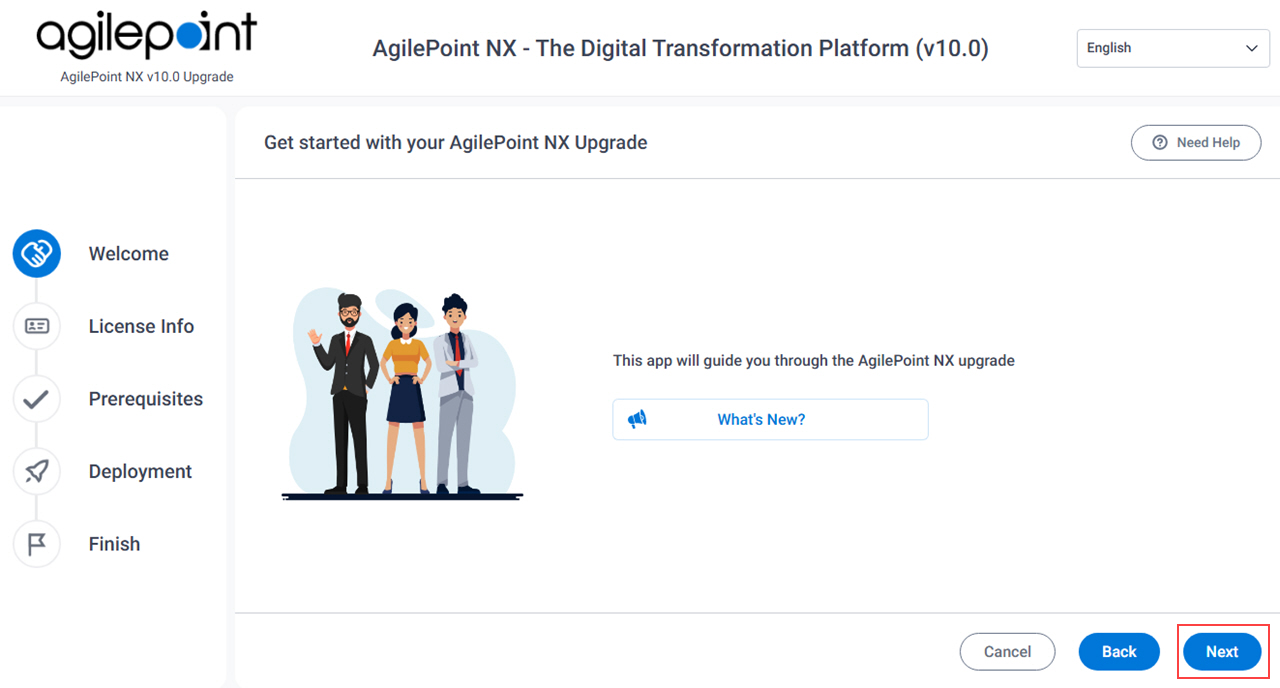The width and height of the screenshot is (1280, 688).
Task: Click 'Get started with your AgilePoint NX Upgrade' heading
Action: (x=456, y=143)
